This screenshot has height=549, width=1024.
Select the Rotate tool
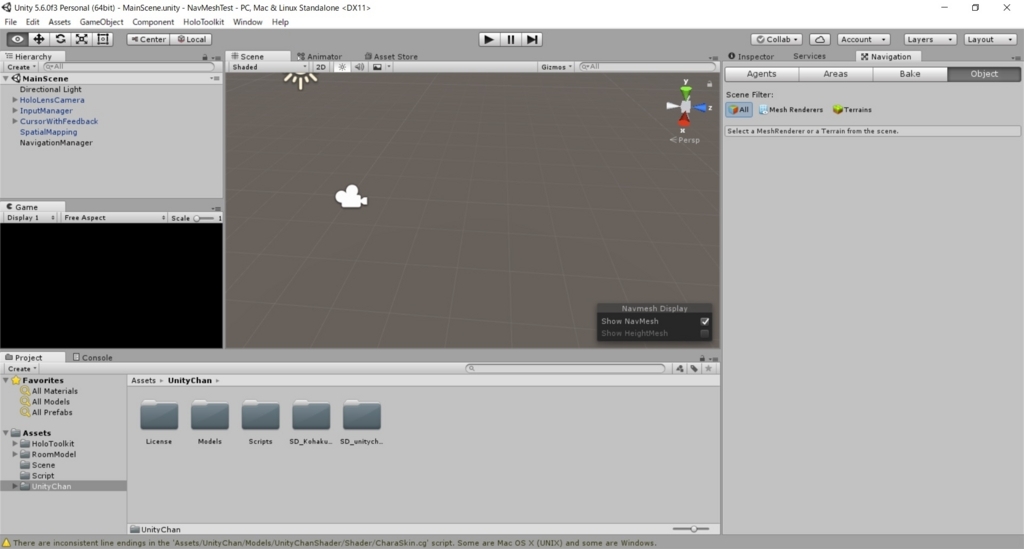pos(60,39)
